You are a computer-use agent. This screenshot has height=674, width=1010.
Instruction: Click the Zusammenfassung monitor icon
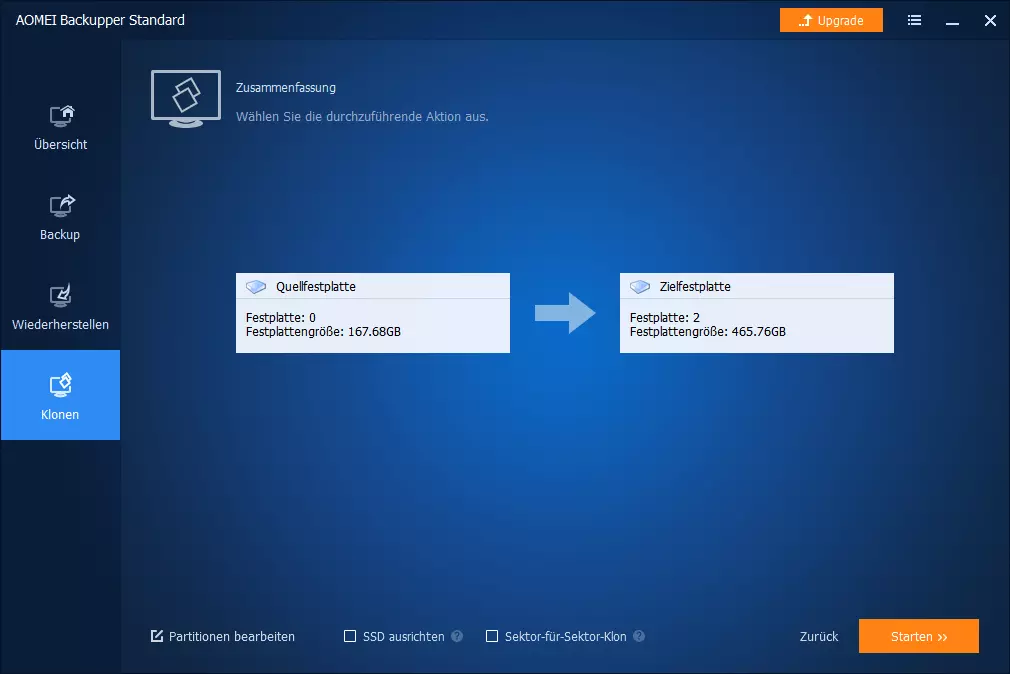click(x=186, y=99)
